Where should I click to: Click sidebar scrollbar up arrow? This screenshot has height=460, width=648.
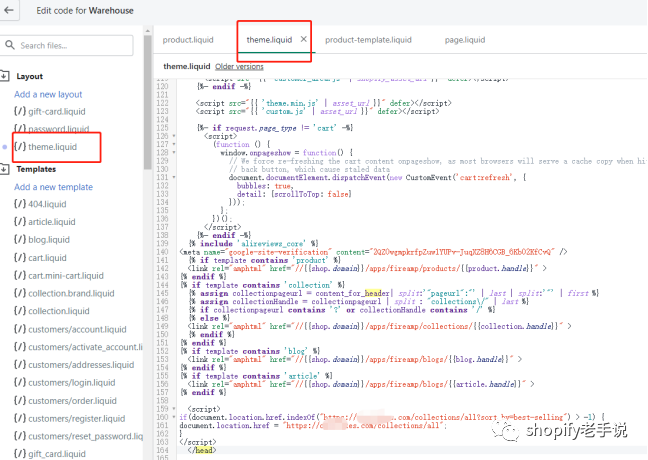click(x=148, y=31)
